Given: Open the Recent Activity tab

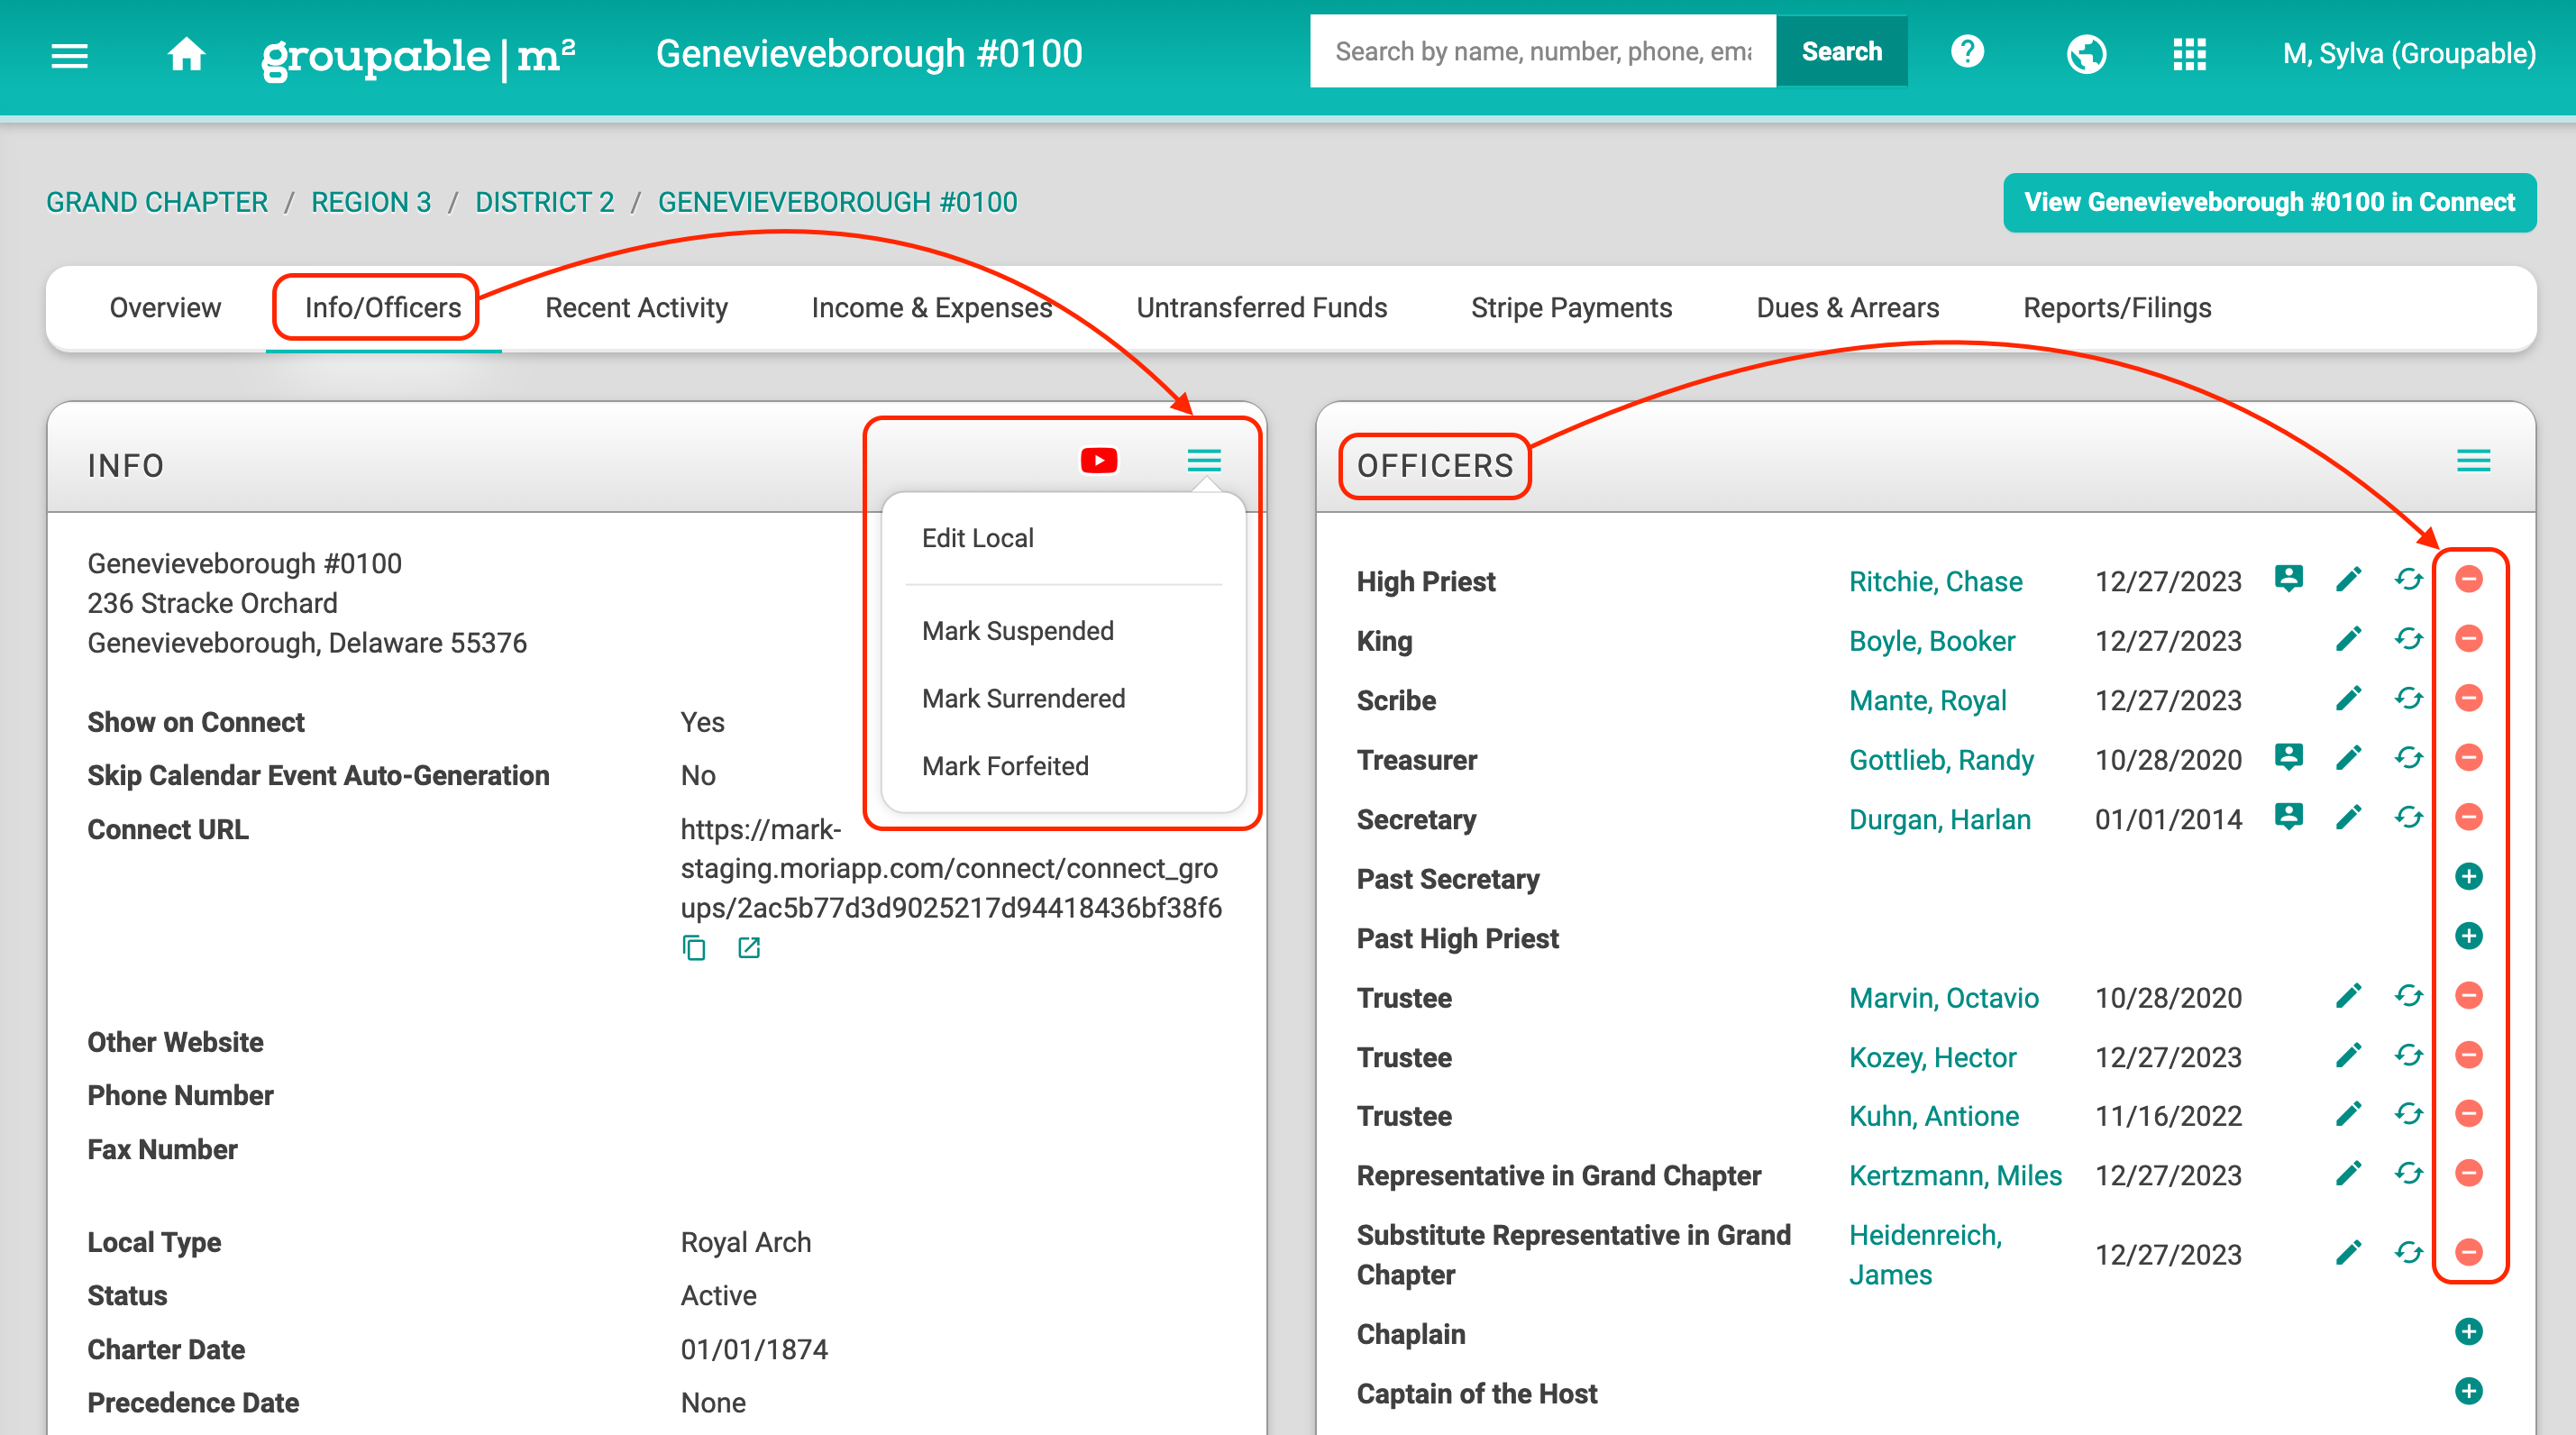Looking at the screenshot, I should tap(636, 308).
